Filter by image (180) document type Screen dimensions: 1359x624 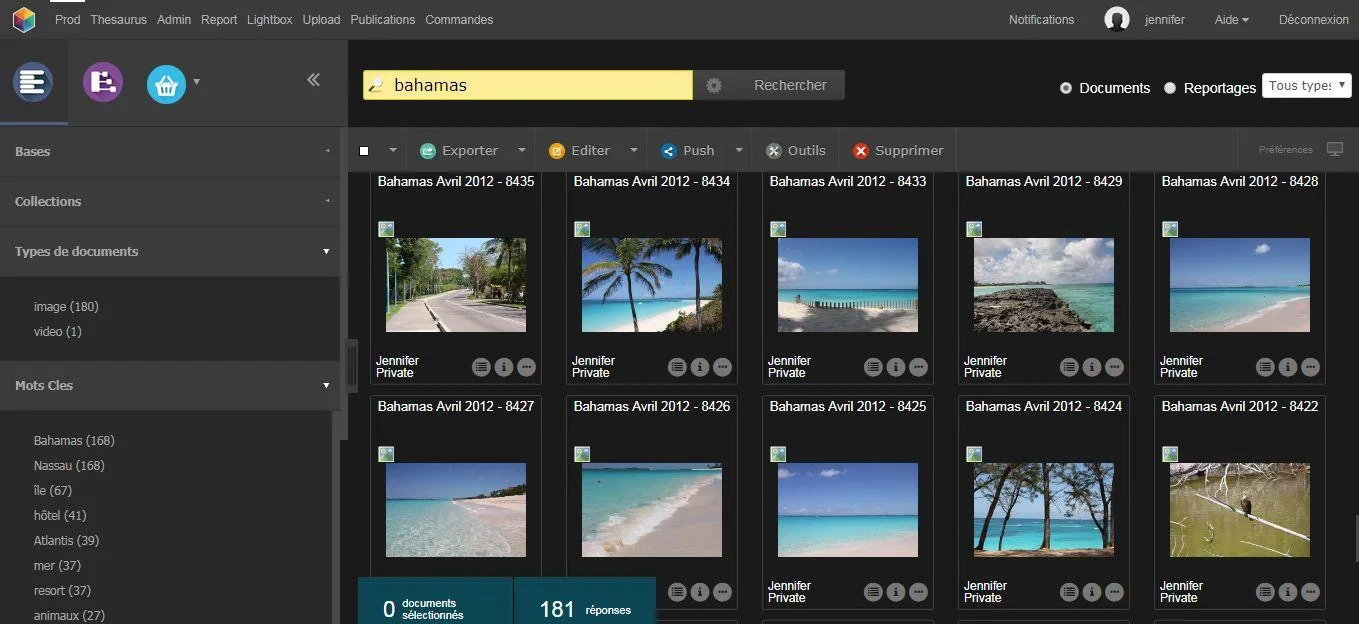point(66,307)
